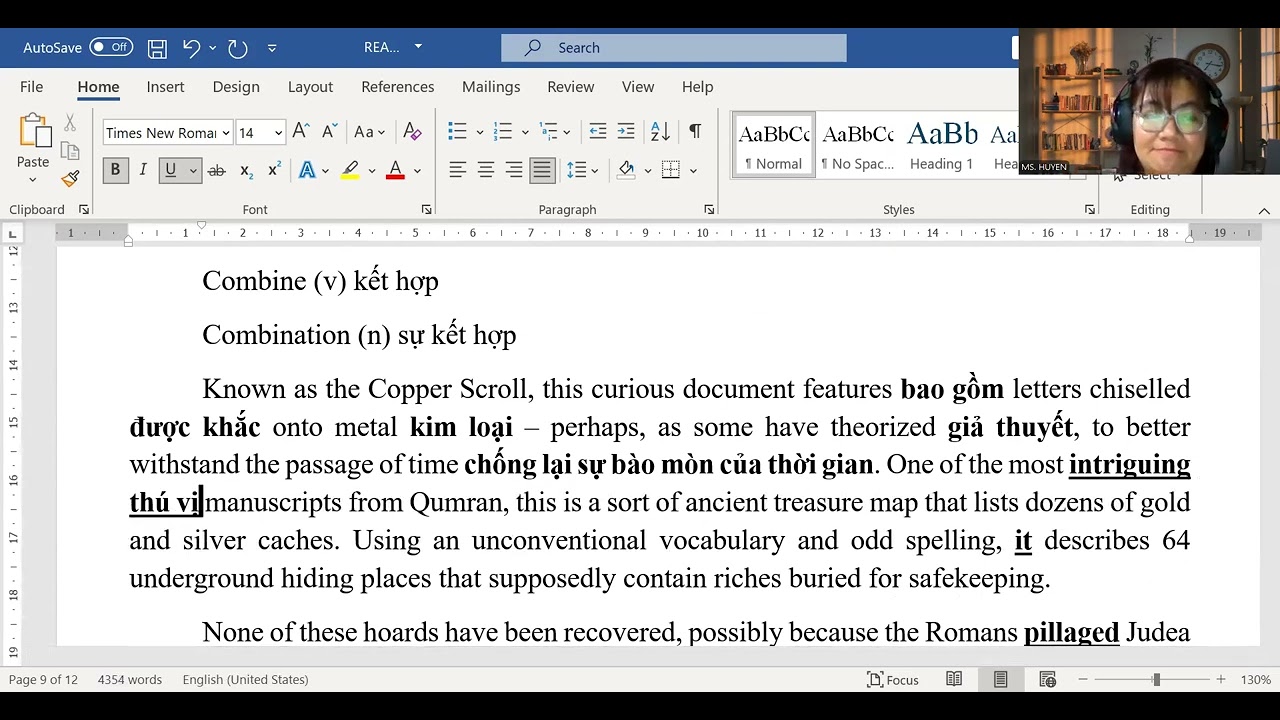Click the Save icon in title bar
Viewport: 1280px width, 720px height.
click(157, 48)
